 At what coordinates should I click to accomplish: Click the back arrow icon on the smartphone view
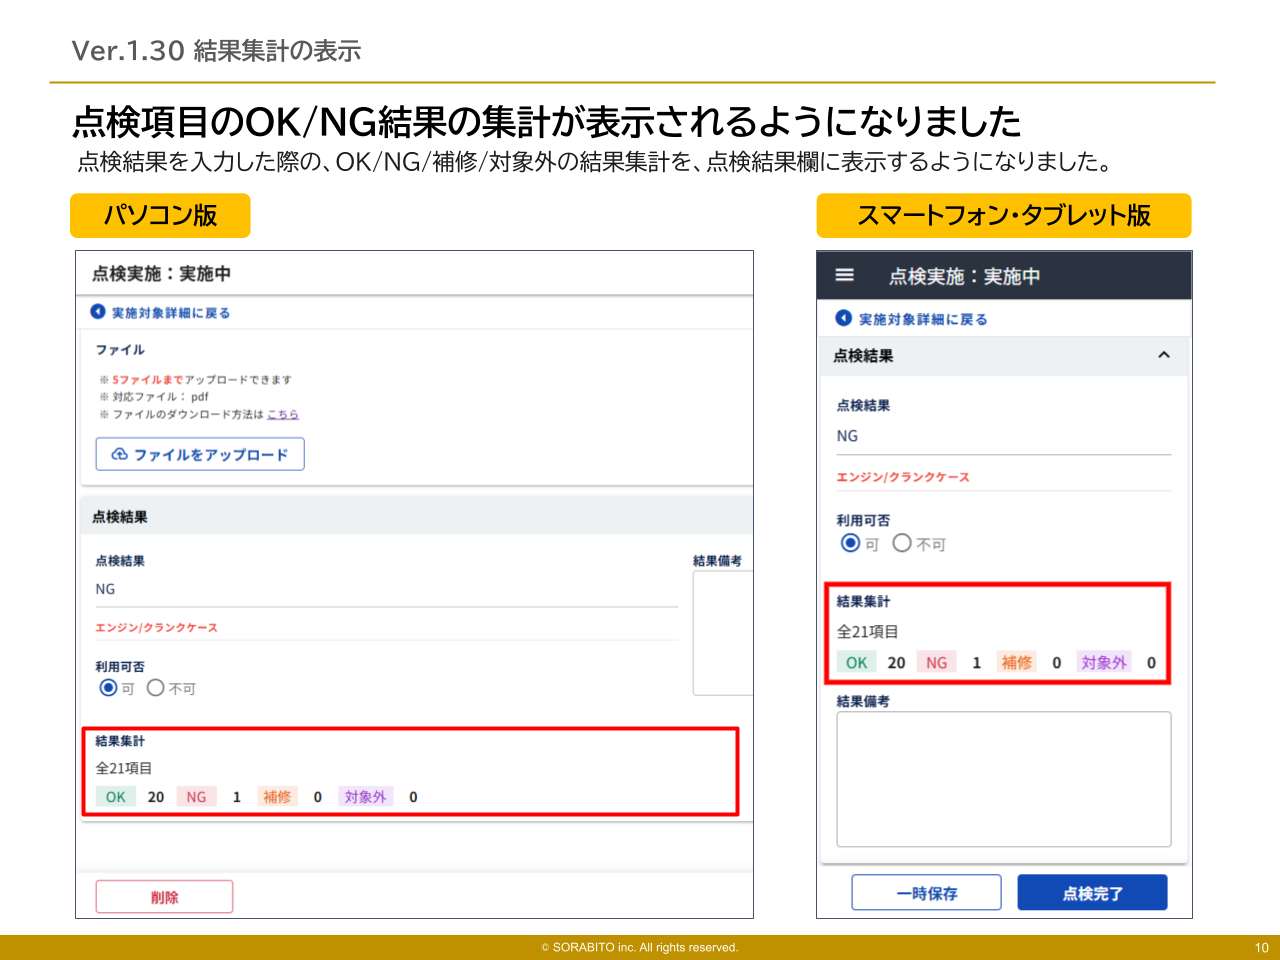(x=843, y=318)
